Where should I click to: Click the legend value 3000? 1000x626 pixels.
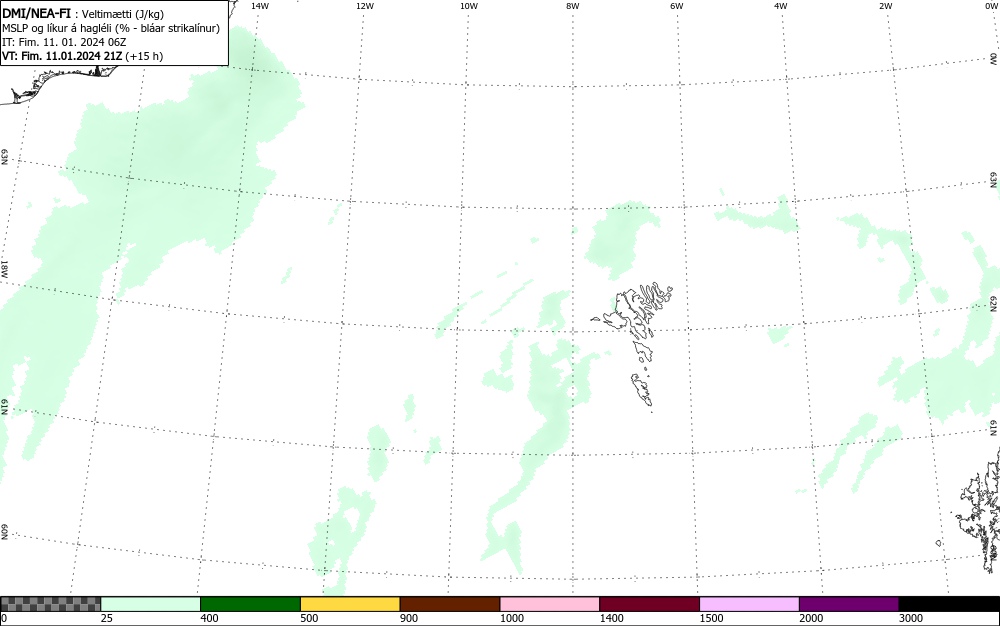(911, 618)
